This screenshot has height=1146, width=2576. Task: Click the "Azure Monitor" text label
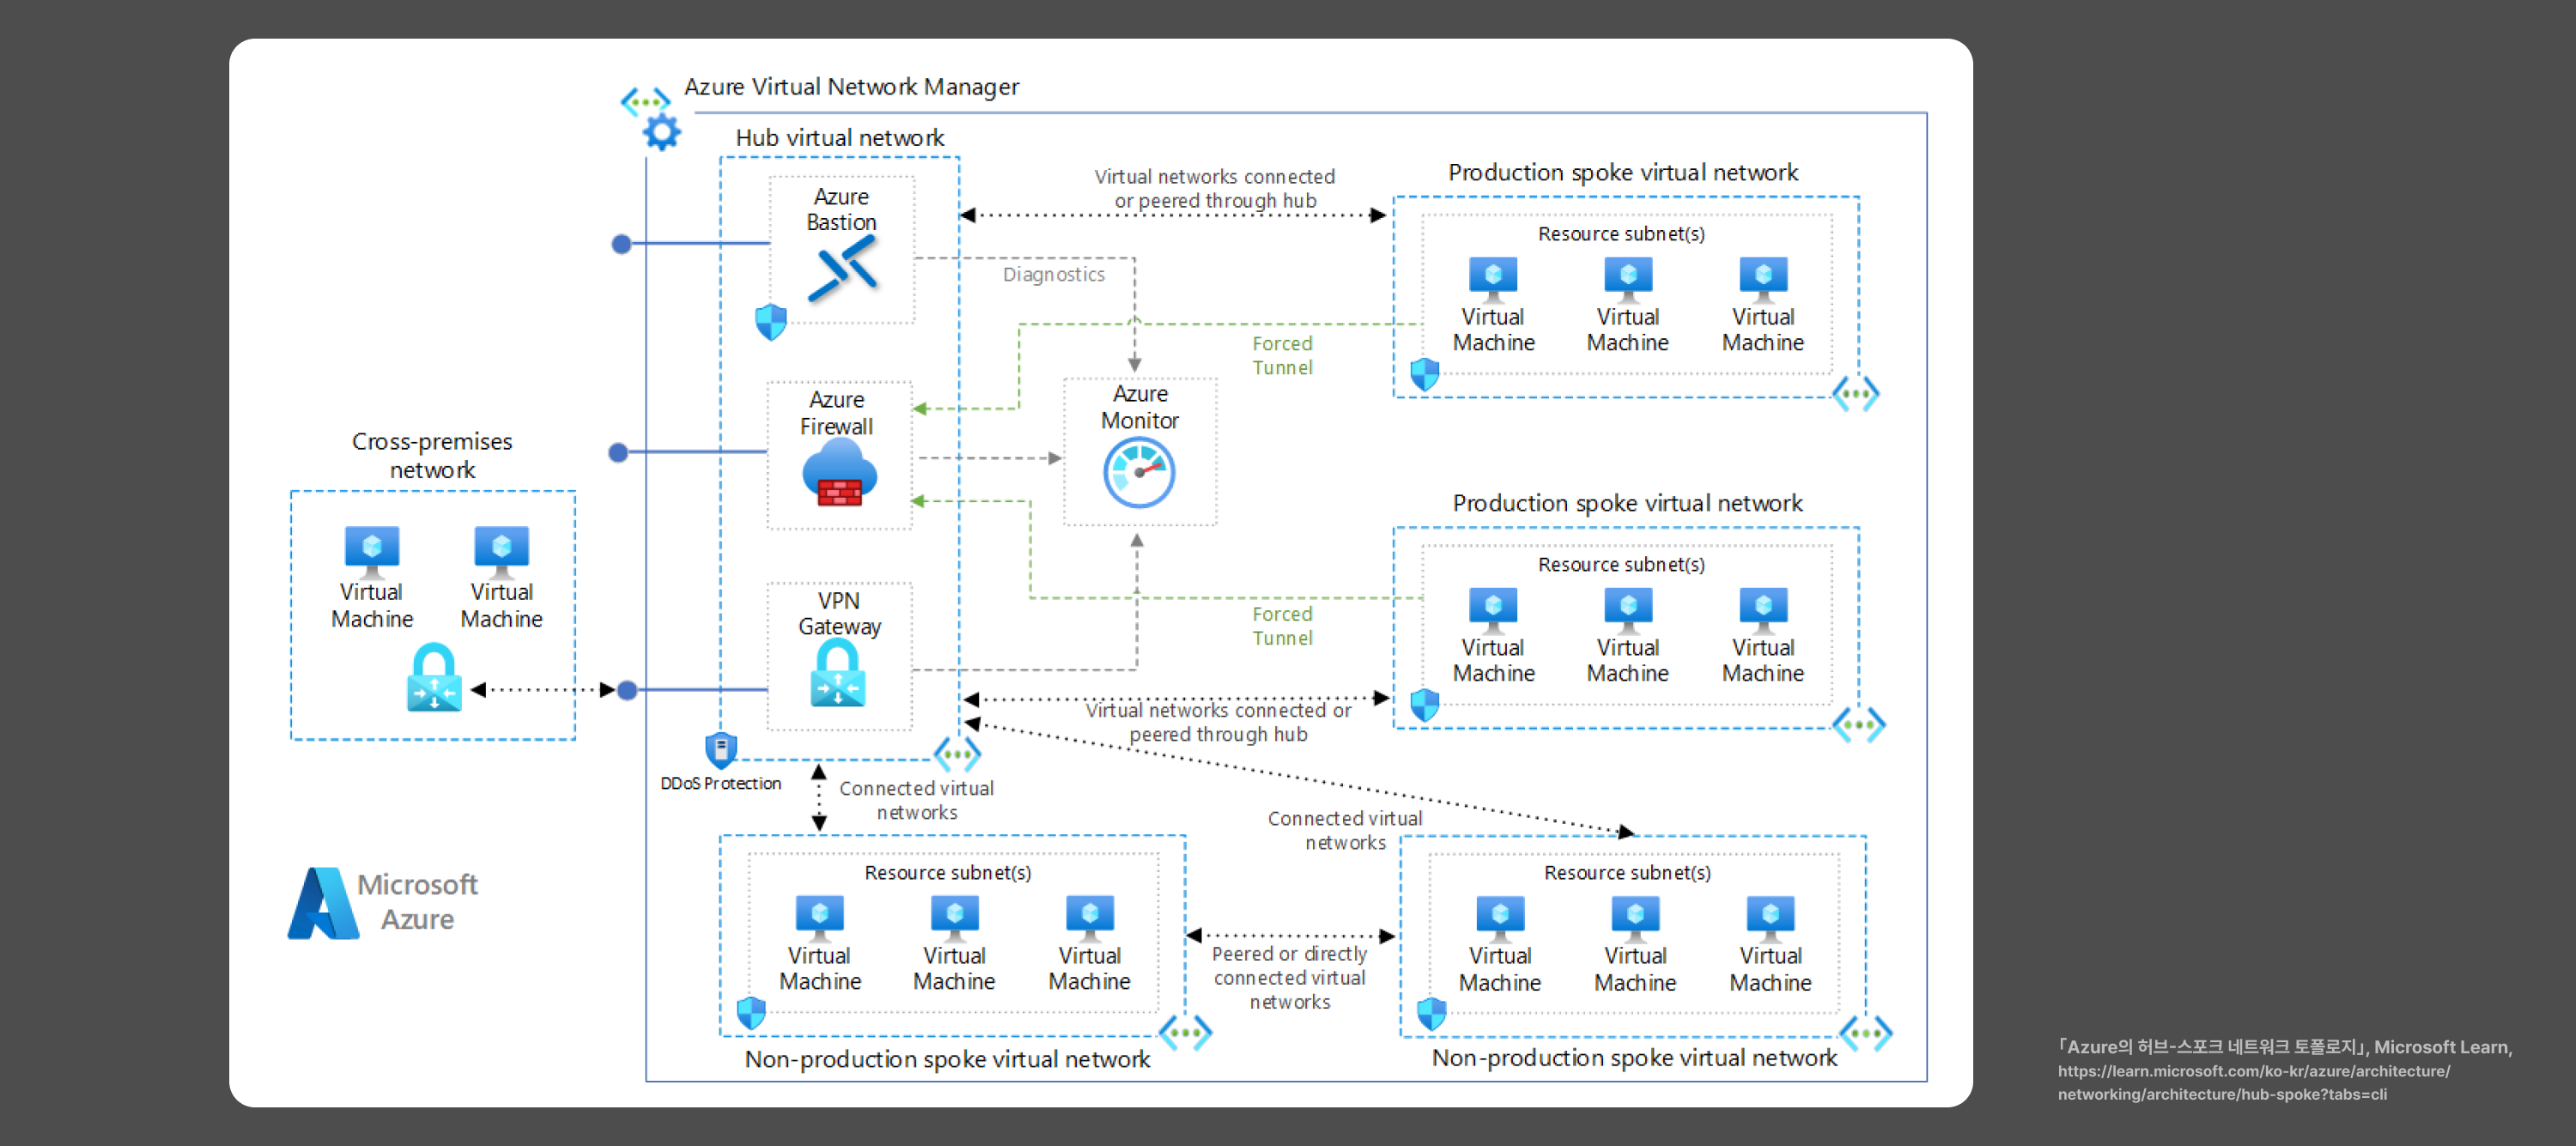click(x=1140, y=407)
